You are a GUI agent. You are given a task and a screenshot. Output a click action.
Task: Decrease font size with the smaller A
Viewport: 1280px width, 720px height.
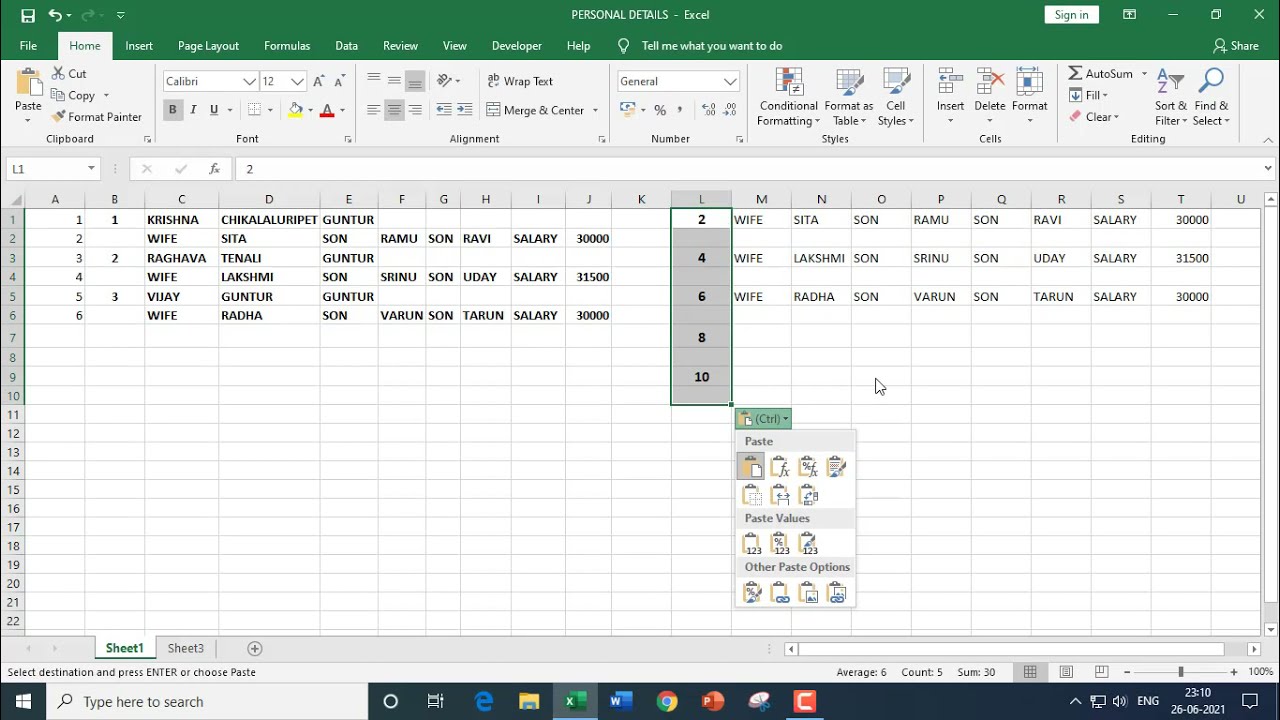[x=341, y=81]
